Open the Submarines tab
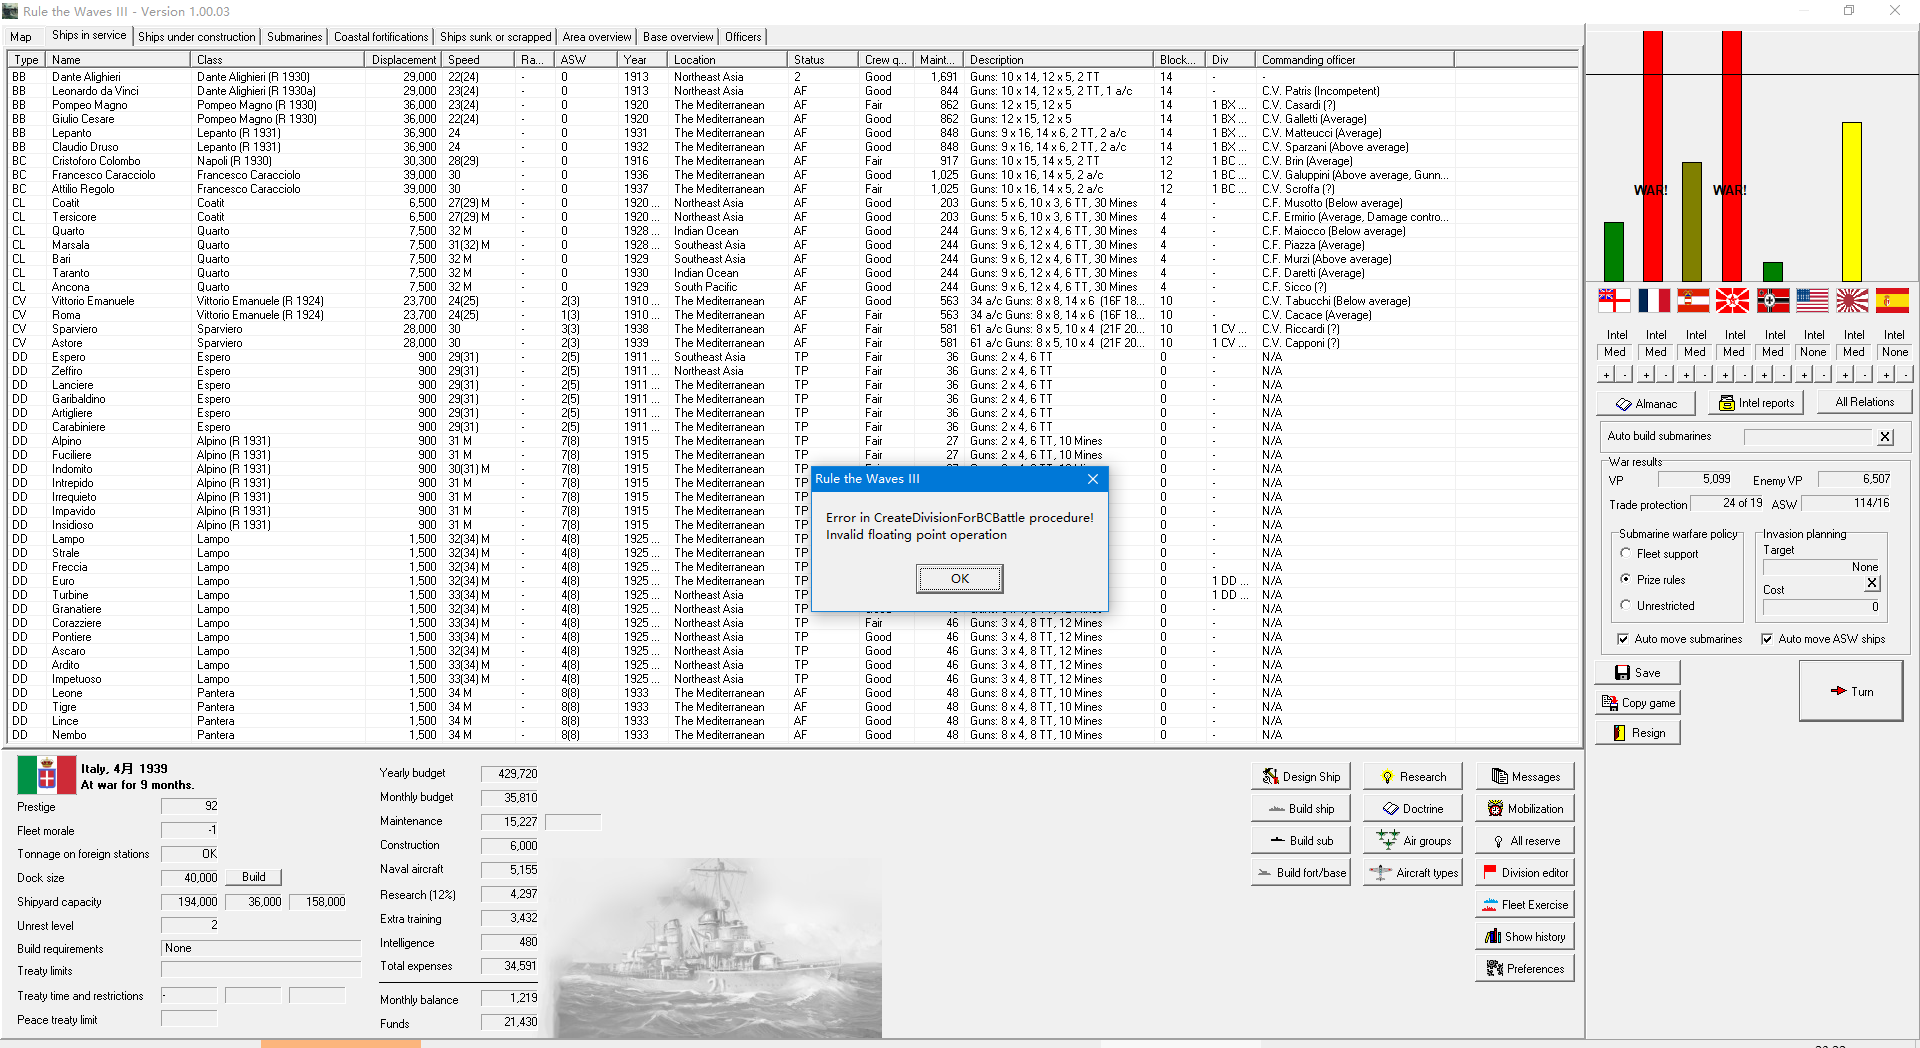1920x1048 pixels. 295,37
